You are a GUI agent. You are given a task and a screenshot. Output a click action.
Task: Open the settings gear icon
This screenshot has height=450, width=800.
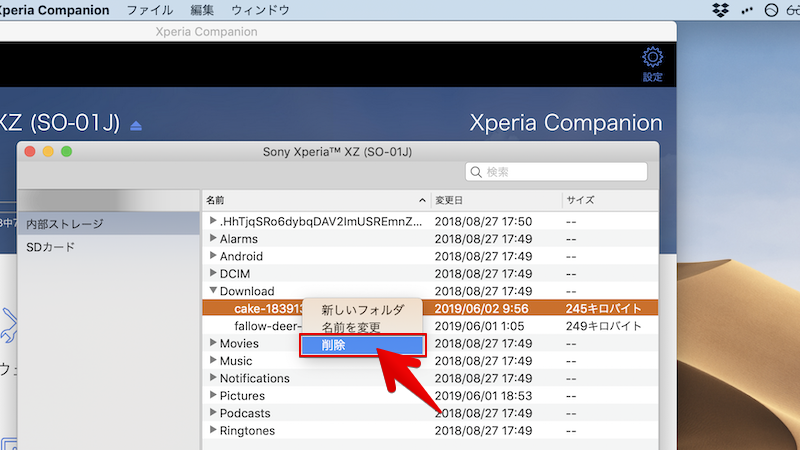pyautogui.click(x=652, y=58)
